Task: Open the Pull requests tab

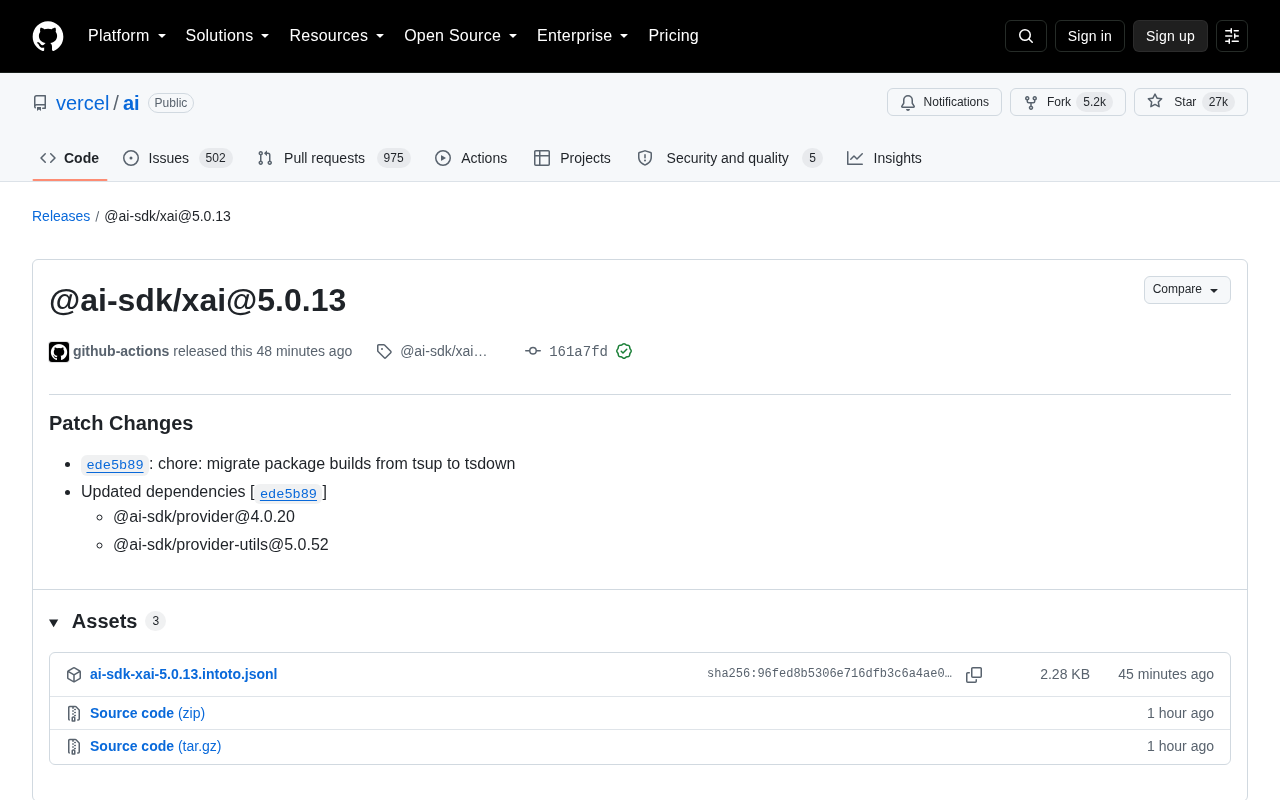Action: [x=333, y=158]
